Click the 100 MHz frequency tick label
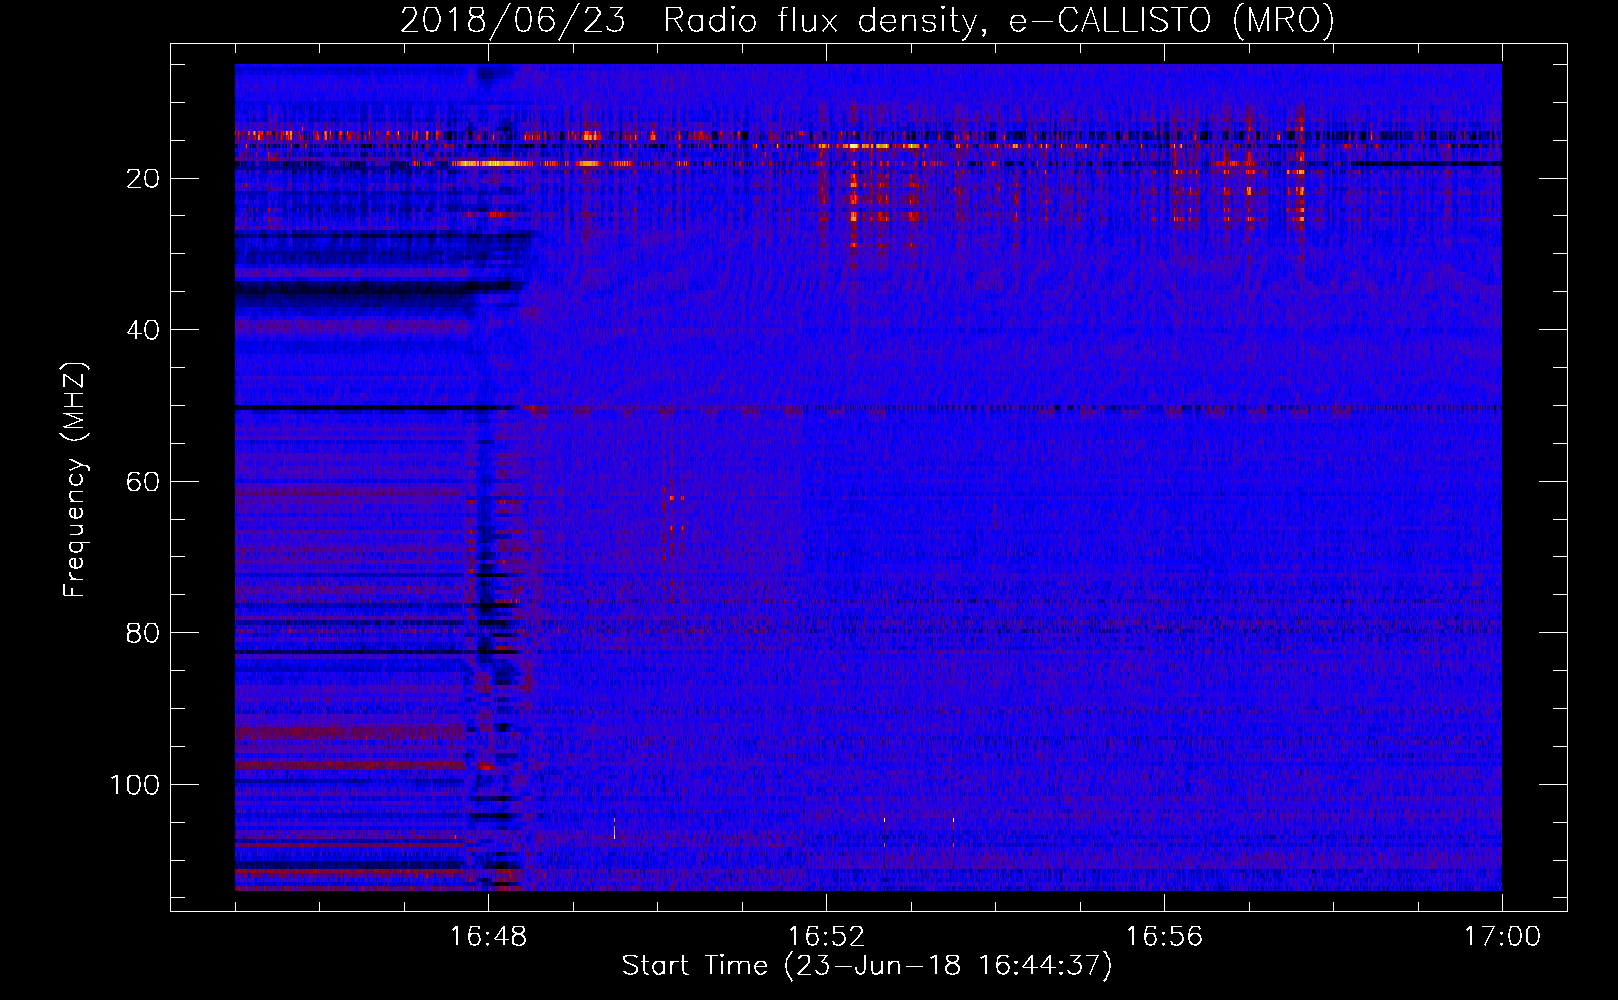 pos(135,785)
